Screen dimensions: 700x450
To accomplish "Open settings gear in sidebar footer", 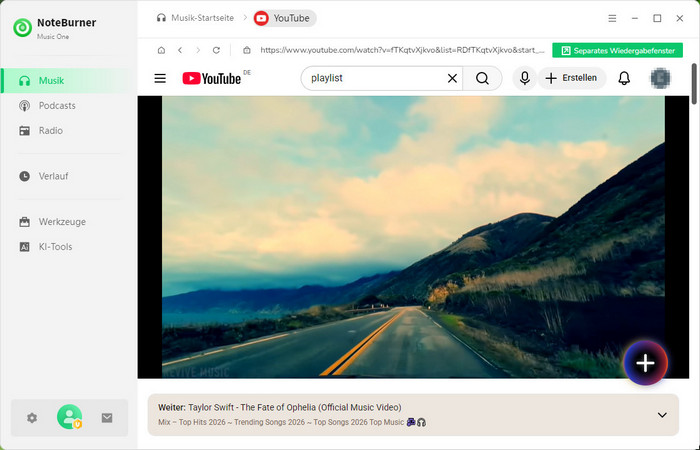I will click(x=32, y=418).
